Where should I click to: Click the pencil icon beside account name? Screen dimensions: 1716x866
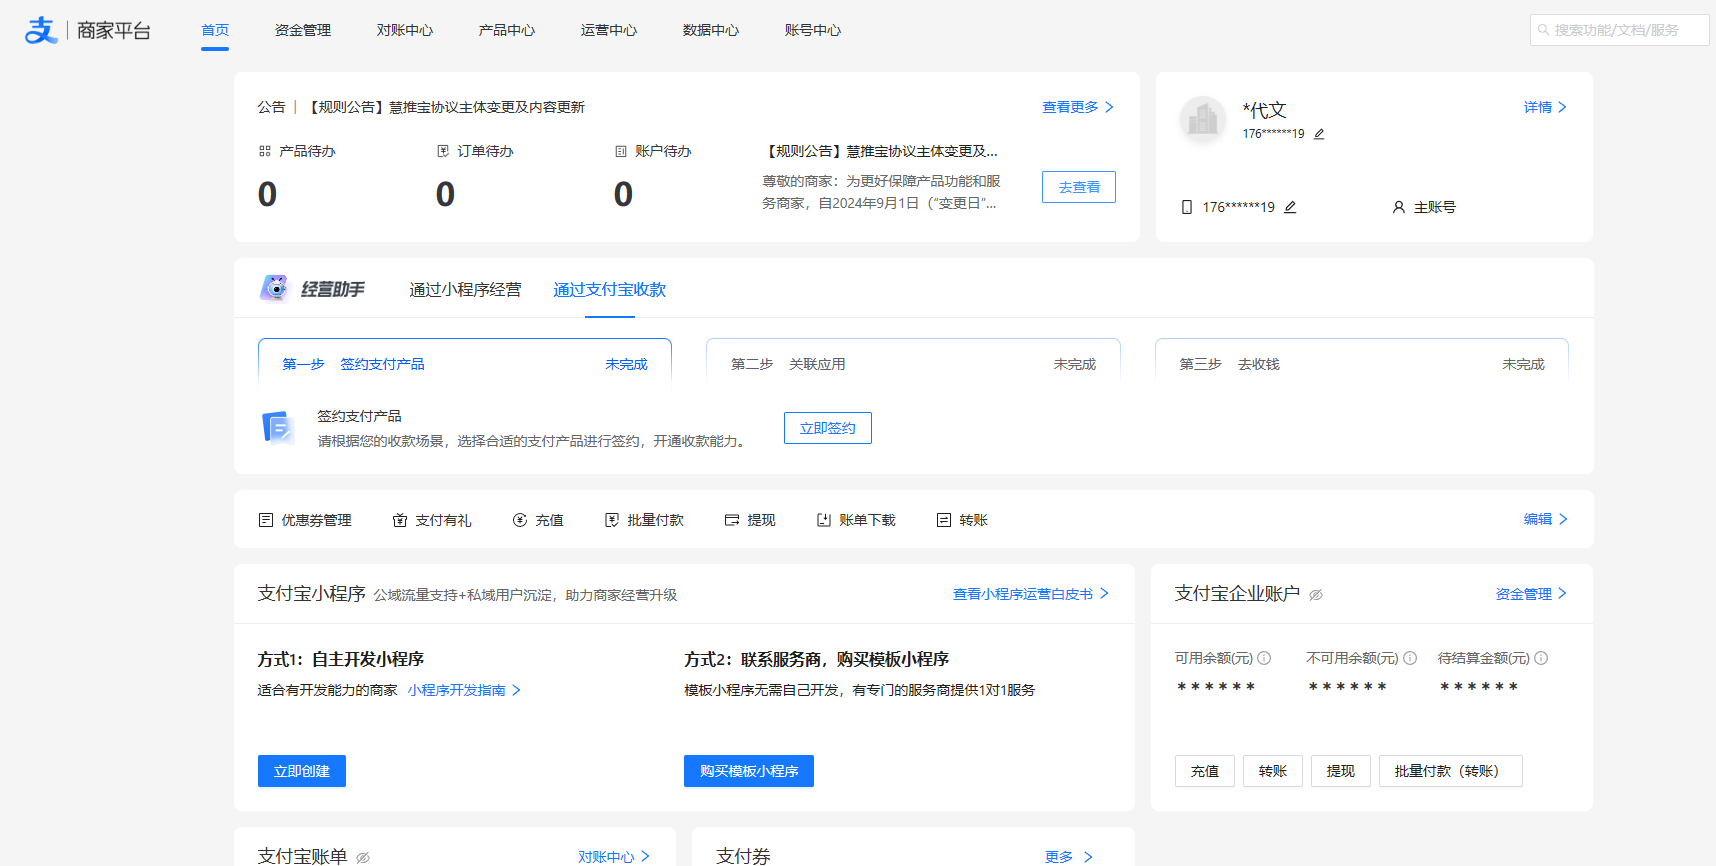(1319, 134)
